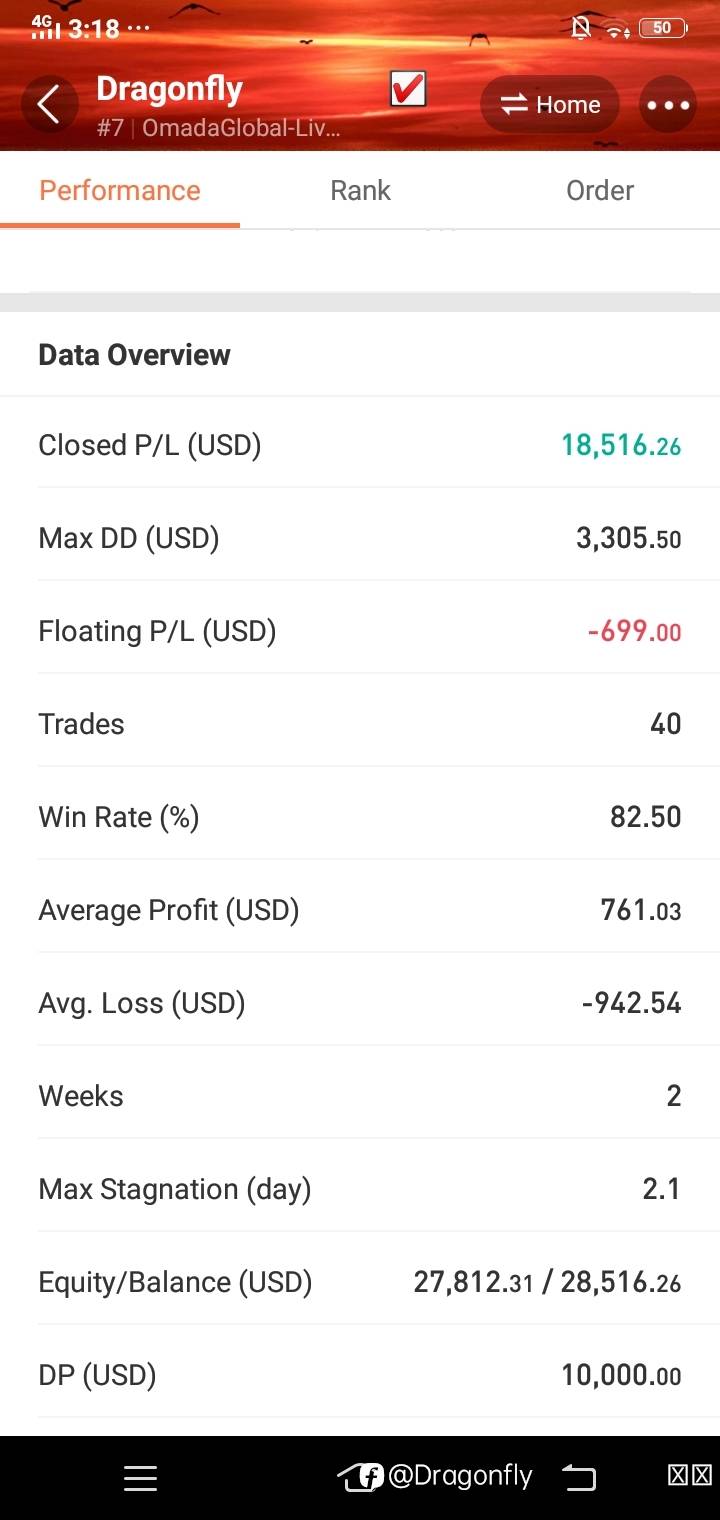Tap the Facebook icon near @Dragonfly
This screenshot has width=720, height=1520.
click(x=371, y=1477)
